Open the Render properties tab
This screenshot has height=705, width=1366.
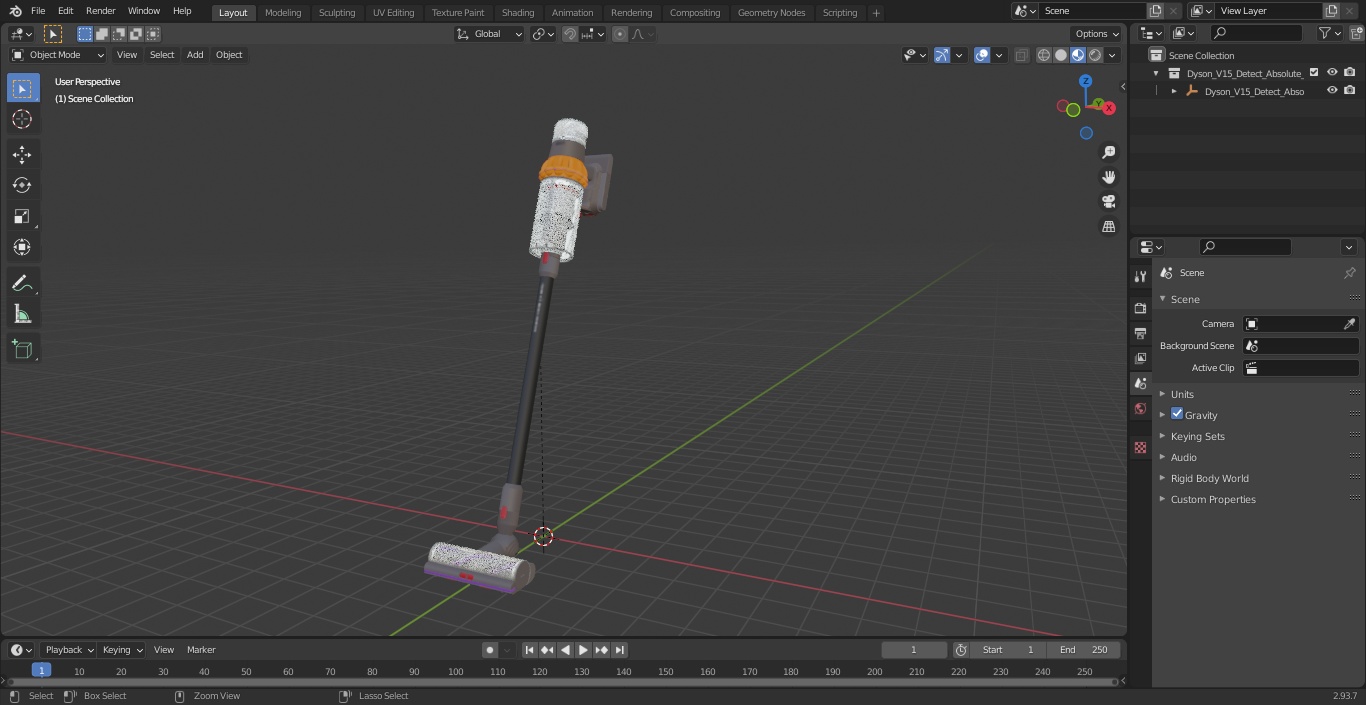click(1140, 308)
